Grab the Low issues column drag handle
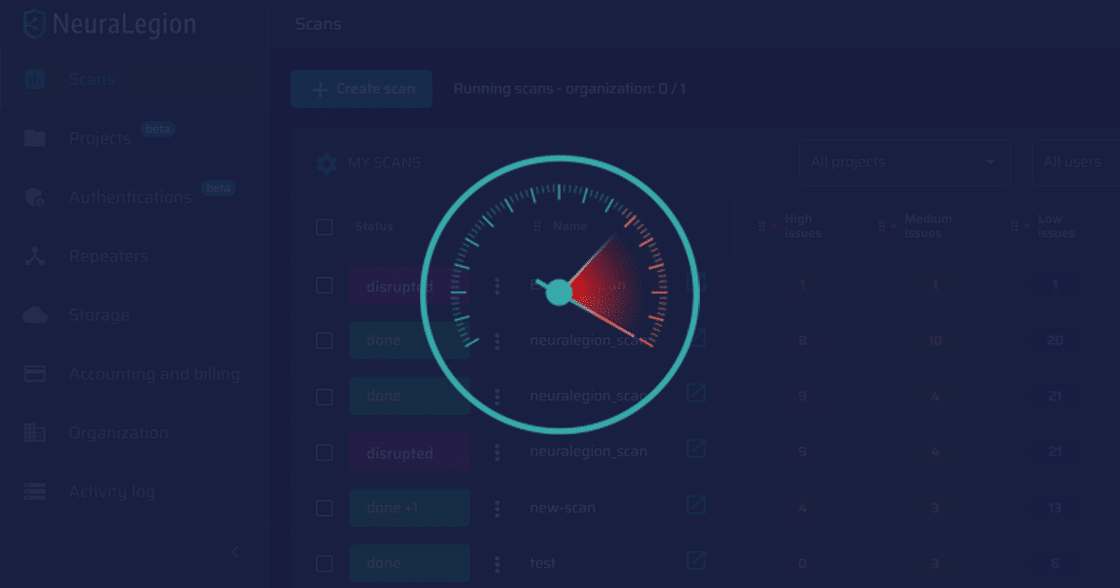The height and width of the screenshot is (588, 1120). [x=1014, y=226]
